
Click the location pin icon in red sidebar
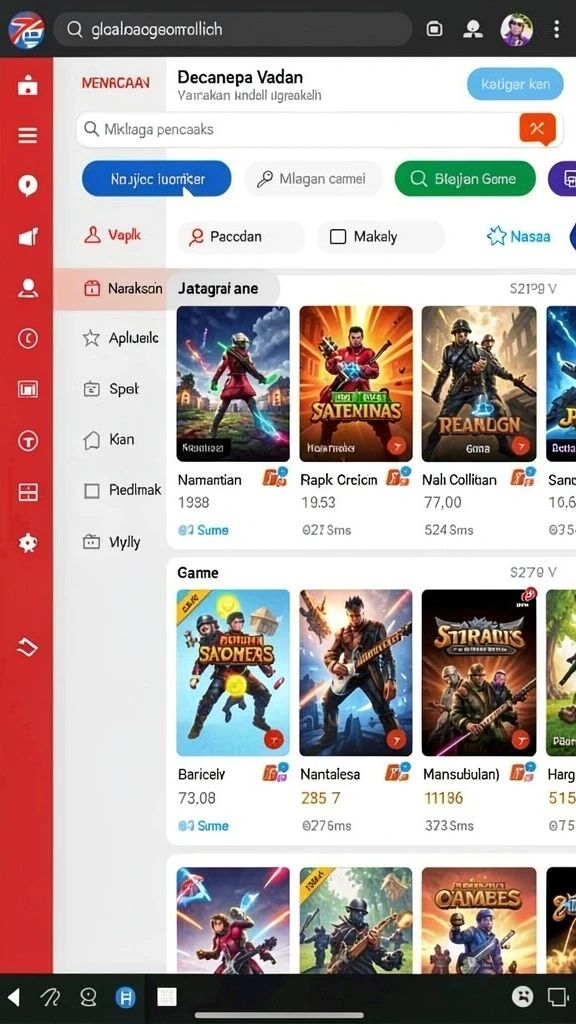(27, 186)
